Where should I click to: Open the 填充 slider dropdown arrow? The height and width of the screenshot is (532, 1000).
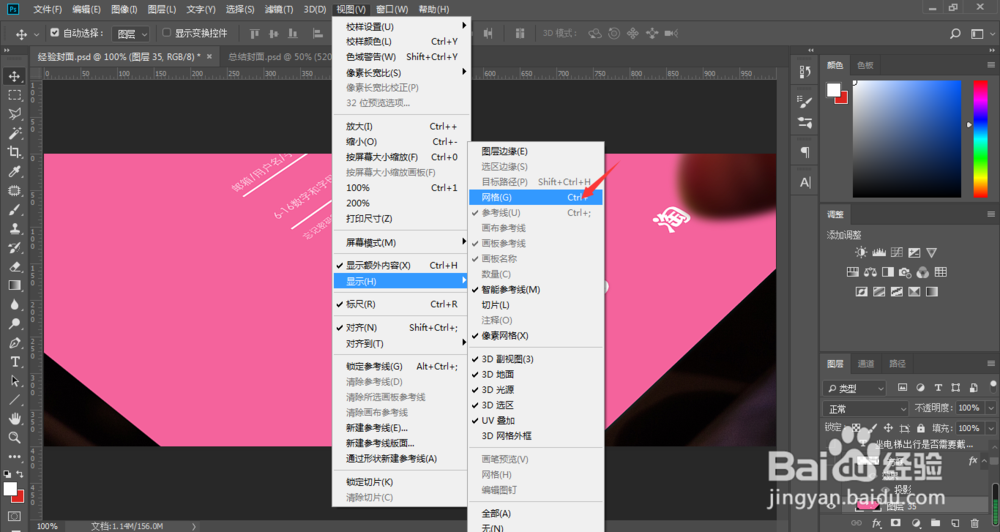(991, 429)
